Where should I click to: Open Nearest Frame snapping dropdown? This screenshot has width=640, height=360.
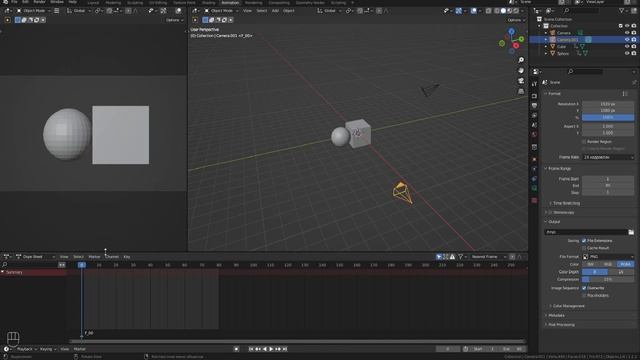click(489, 257)
